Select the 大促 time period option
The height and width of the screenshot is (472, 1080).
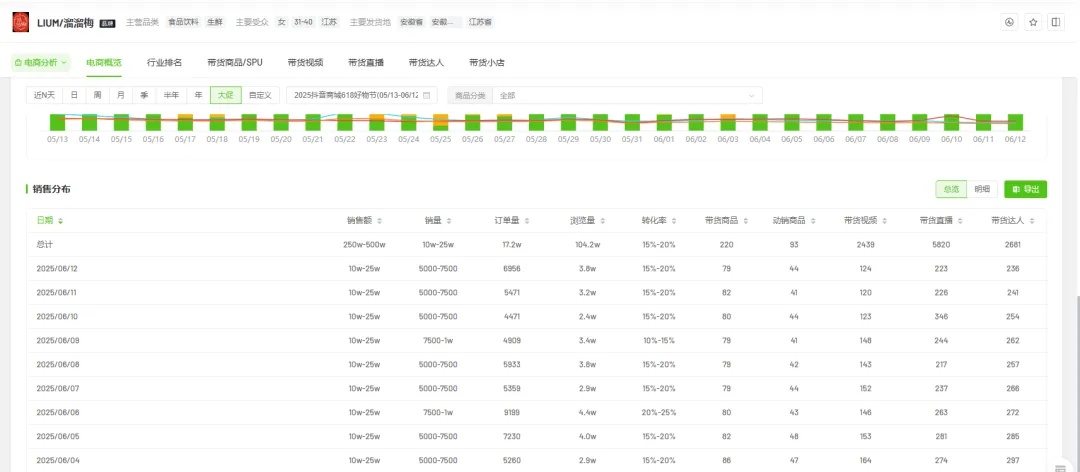[x=226, y=95]
